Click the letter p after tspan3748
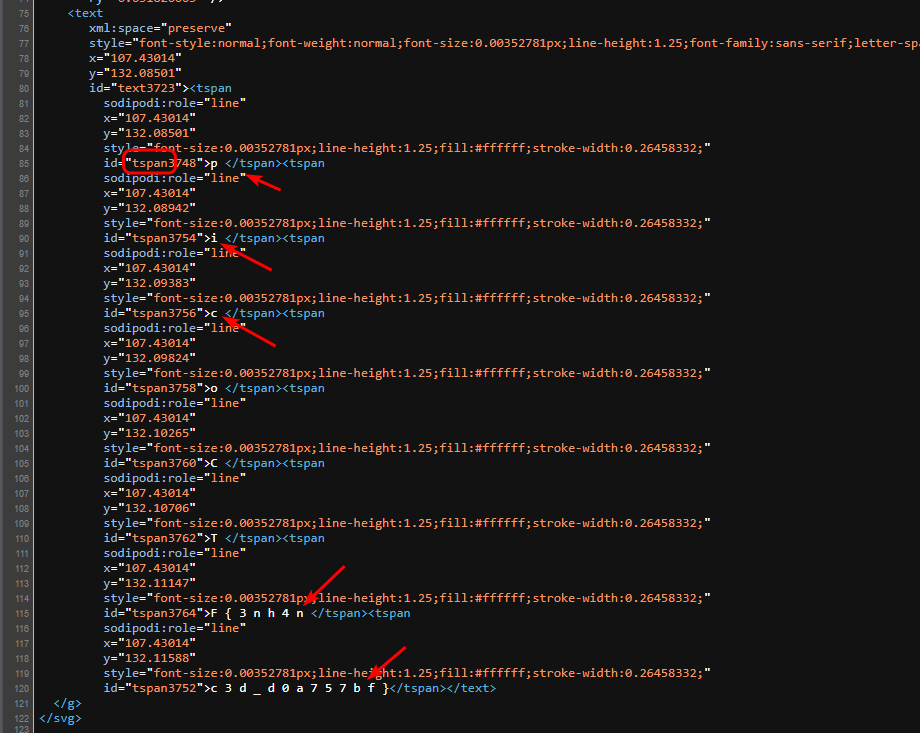The image size is (920, 733). (x=213, y=163)
